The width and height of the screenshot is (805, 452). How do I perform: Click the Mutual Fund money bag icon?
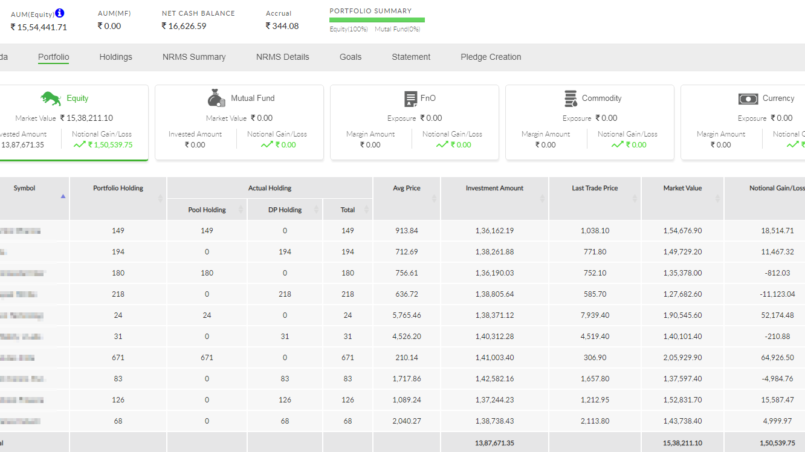(216, 98)
